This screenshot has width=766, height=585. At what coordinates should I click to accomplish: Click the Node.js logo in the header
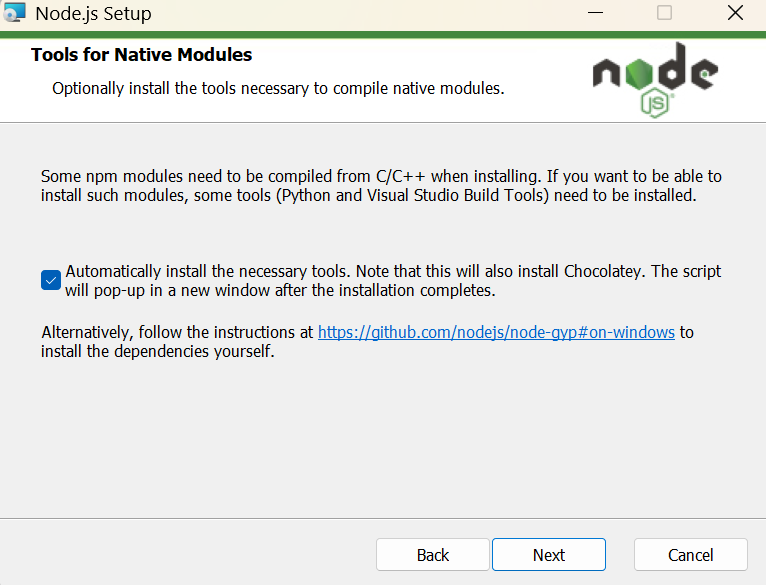point(655,80)
